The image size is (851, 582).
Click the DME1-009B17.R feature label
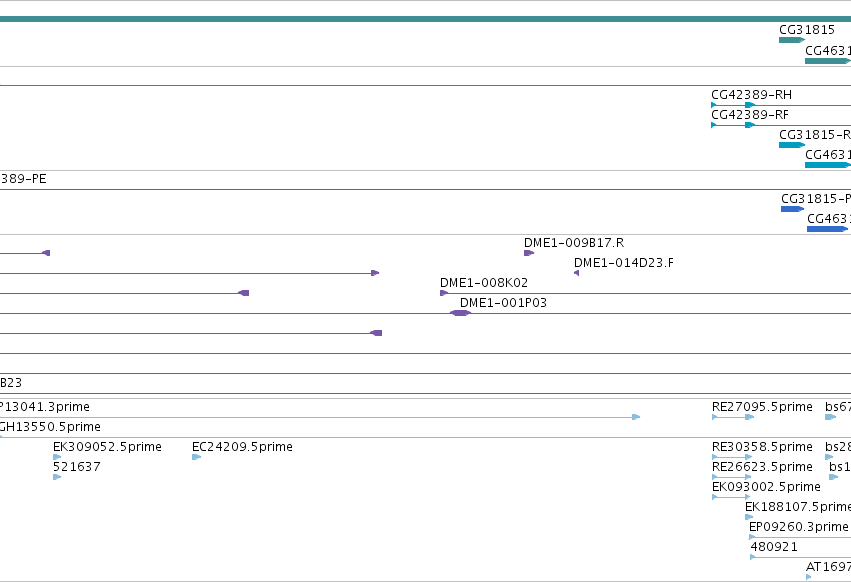[x=574, y=243]
